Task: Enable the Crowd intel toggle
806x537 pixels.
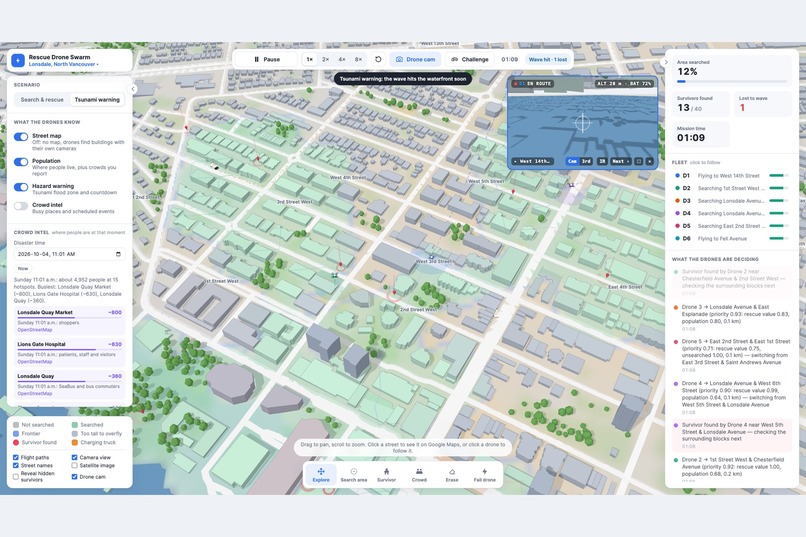Action: pos(21,206)
